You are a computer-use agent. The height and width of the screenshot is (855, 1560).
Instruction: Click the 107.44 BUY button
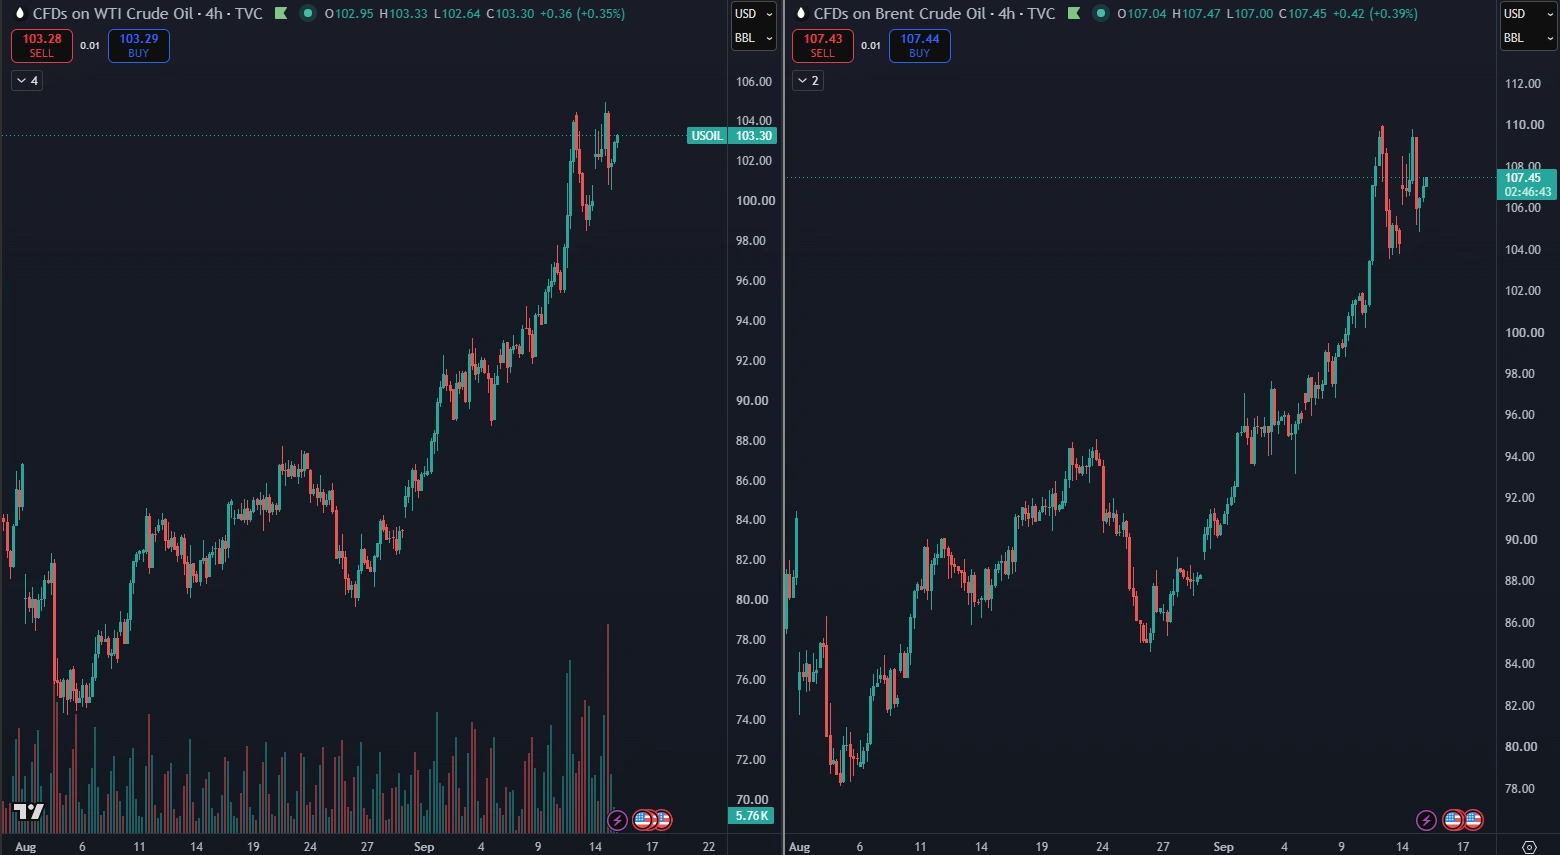920,46
